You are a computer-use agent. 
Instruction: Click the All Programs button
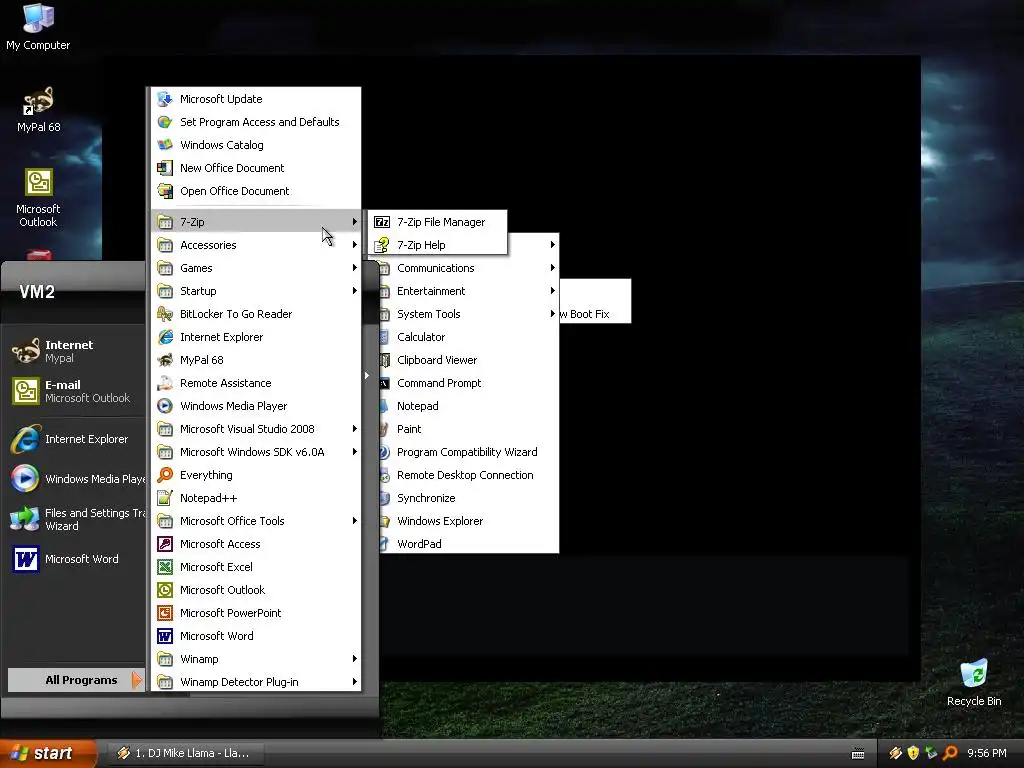75,680
